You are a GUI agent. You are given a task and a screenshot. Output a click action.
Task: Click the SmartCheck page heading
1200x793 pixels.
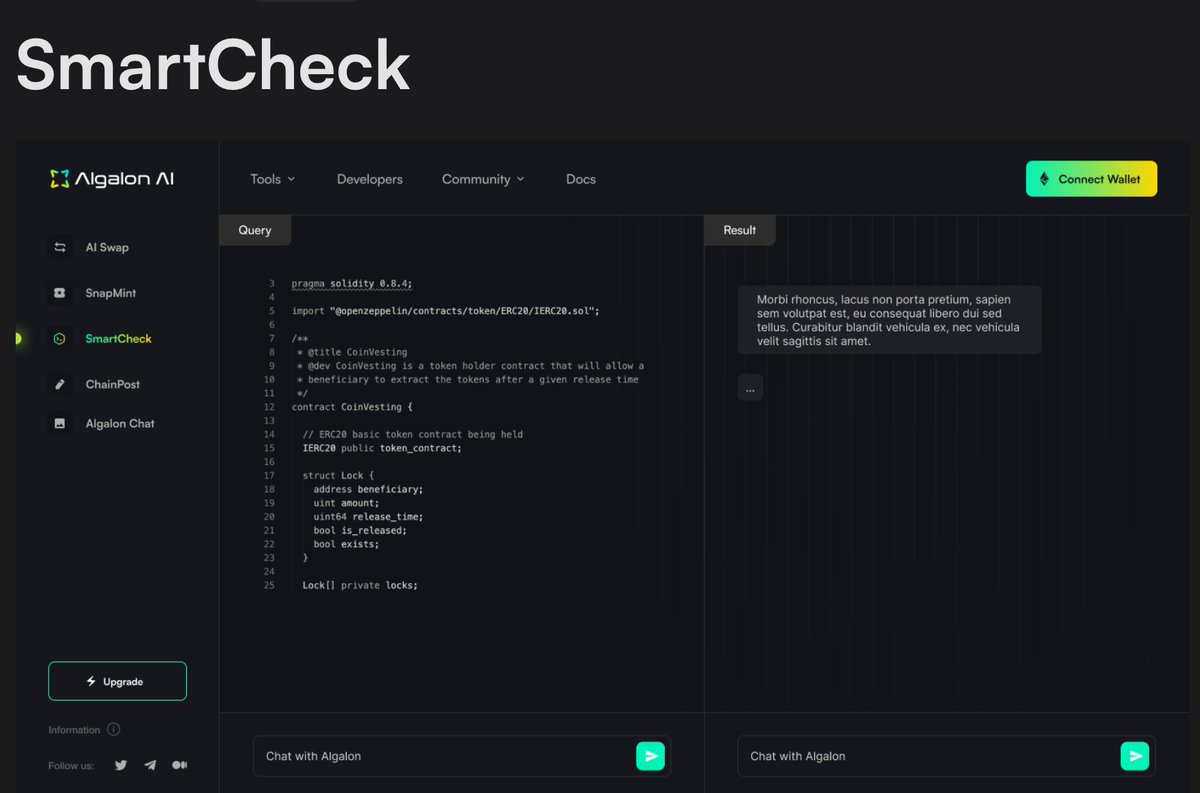coord(213,66)
